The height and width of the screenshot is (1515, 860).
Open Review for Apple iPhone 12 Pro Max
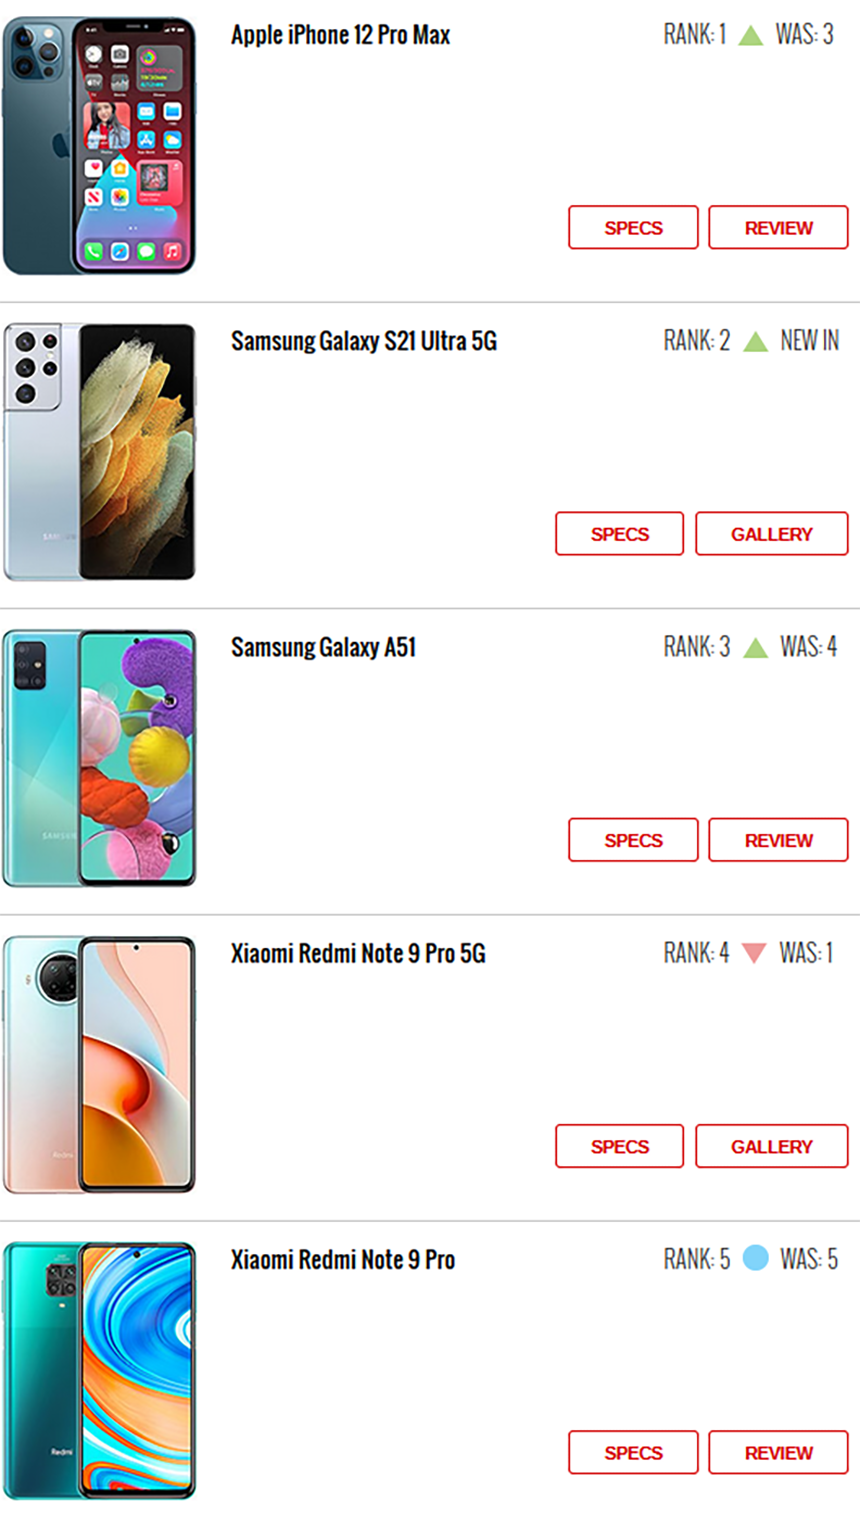click(778, 228)
